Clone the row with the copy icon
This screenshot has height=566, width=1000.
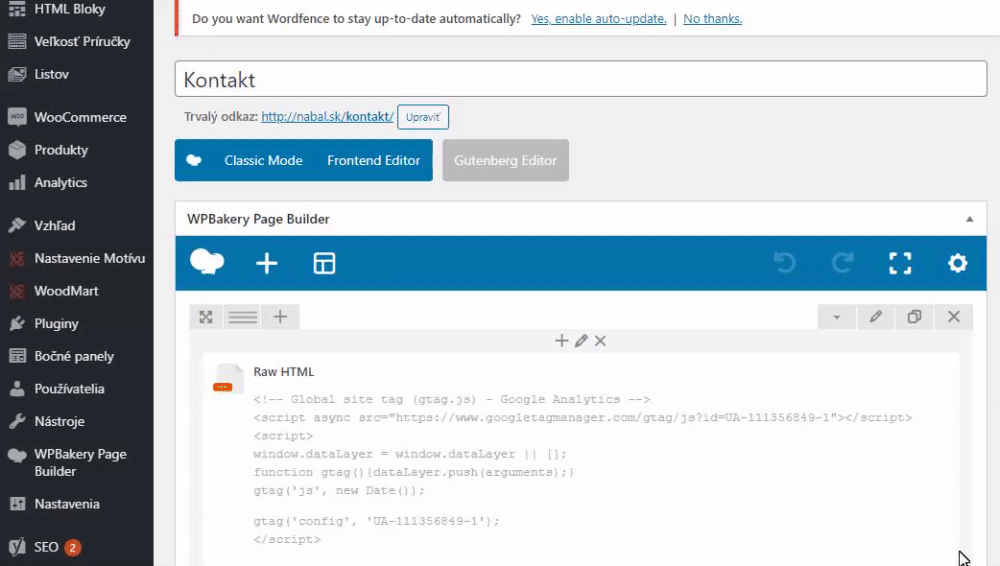point(915,317)
